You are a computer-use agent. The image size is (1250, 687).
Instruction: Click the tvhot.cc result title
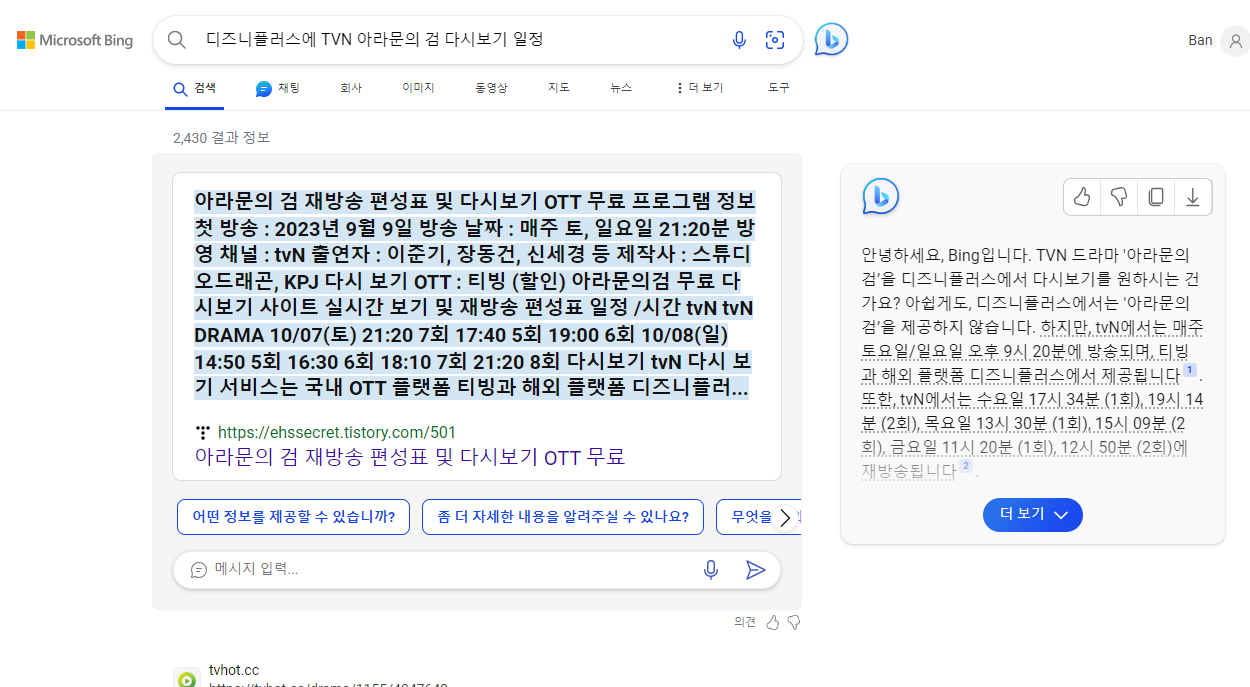point(234,670)
